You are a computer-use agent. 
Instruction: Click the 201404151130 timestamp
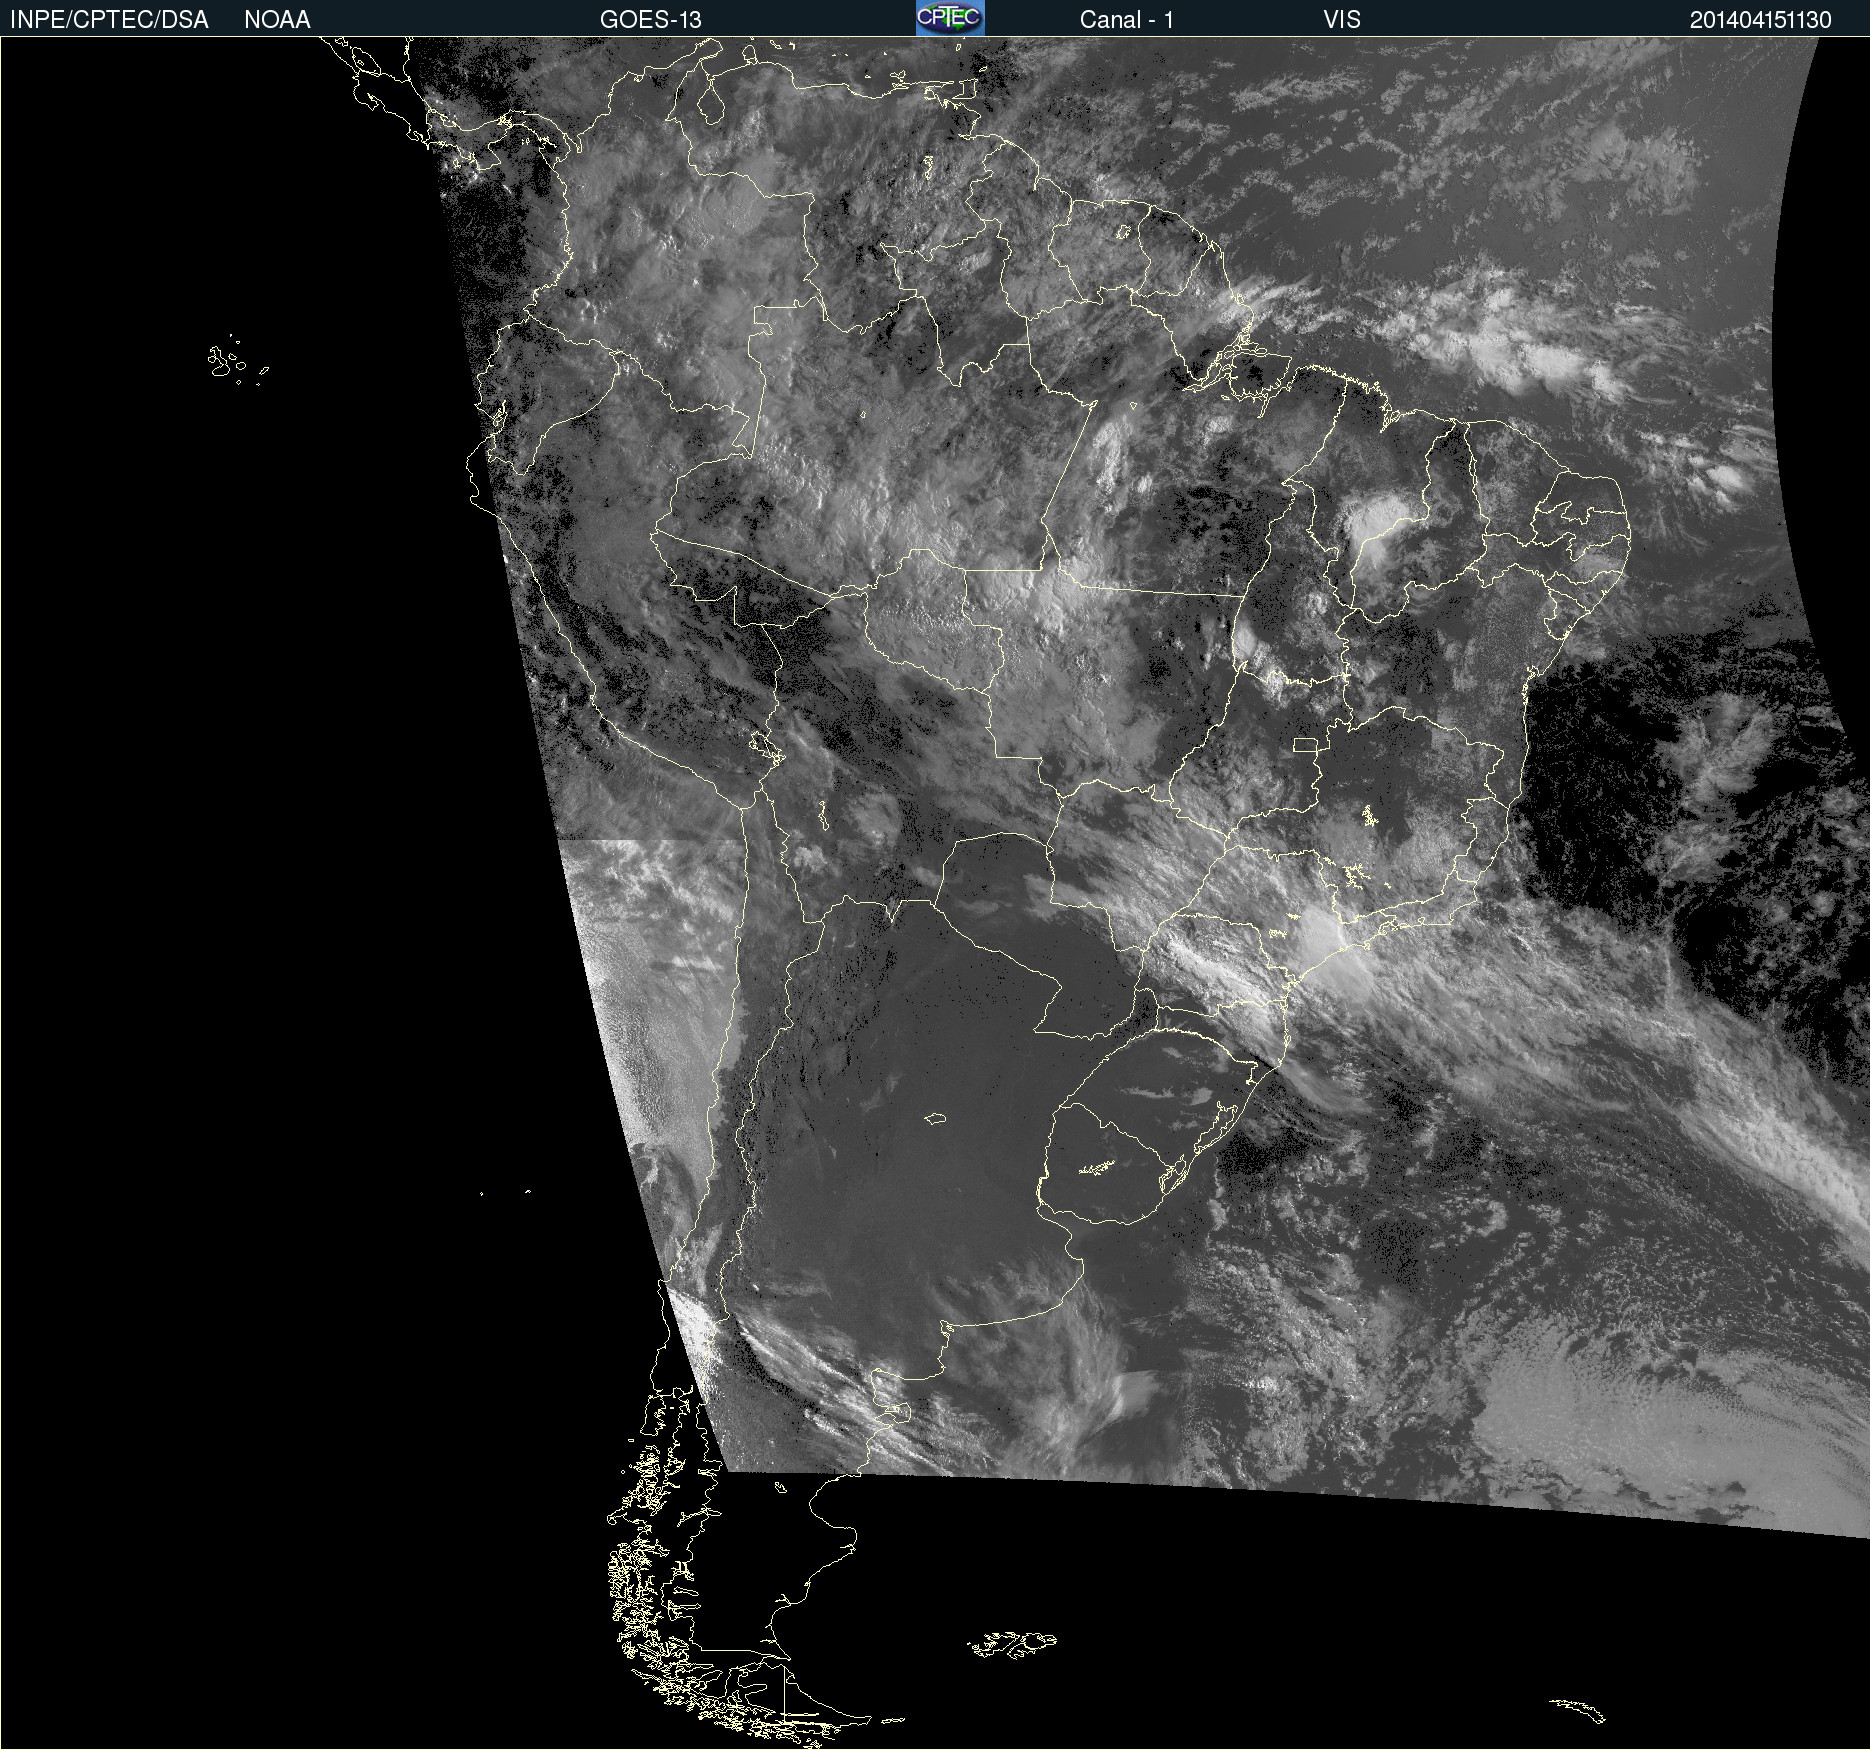[x=1761, y=20]
